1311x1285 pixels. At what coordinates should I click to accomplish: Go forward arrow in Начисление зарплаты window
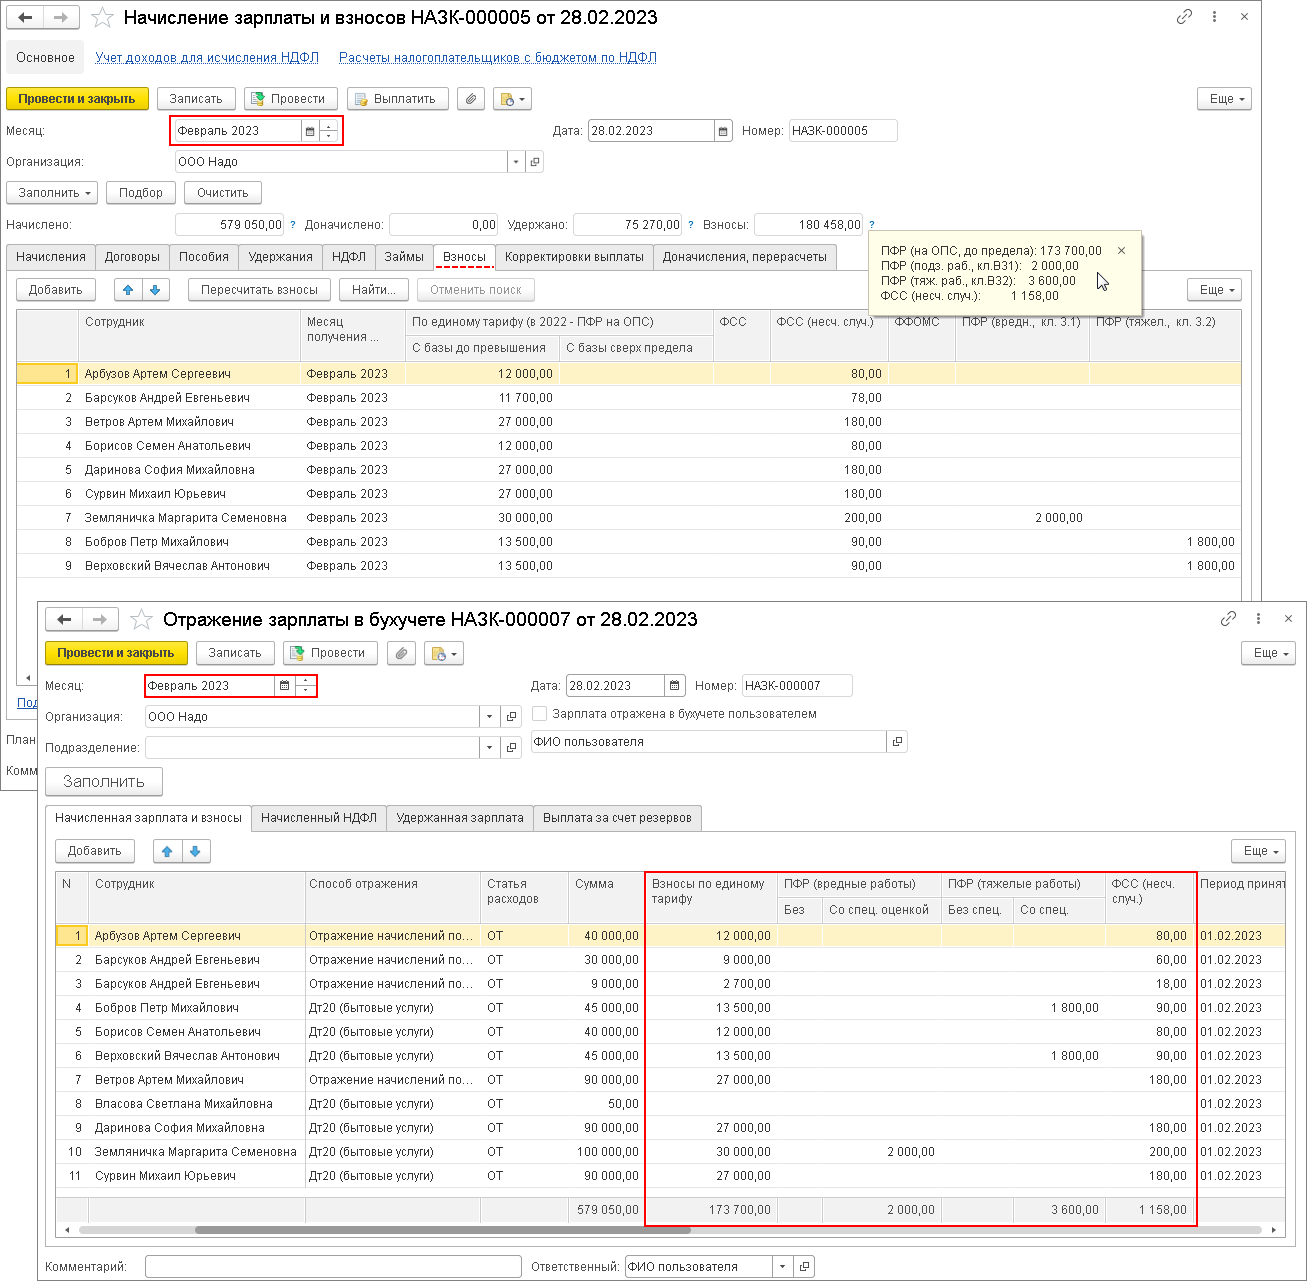tap(62, 18)
